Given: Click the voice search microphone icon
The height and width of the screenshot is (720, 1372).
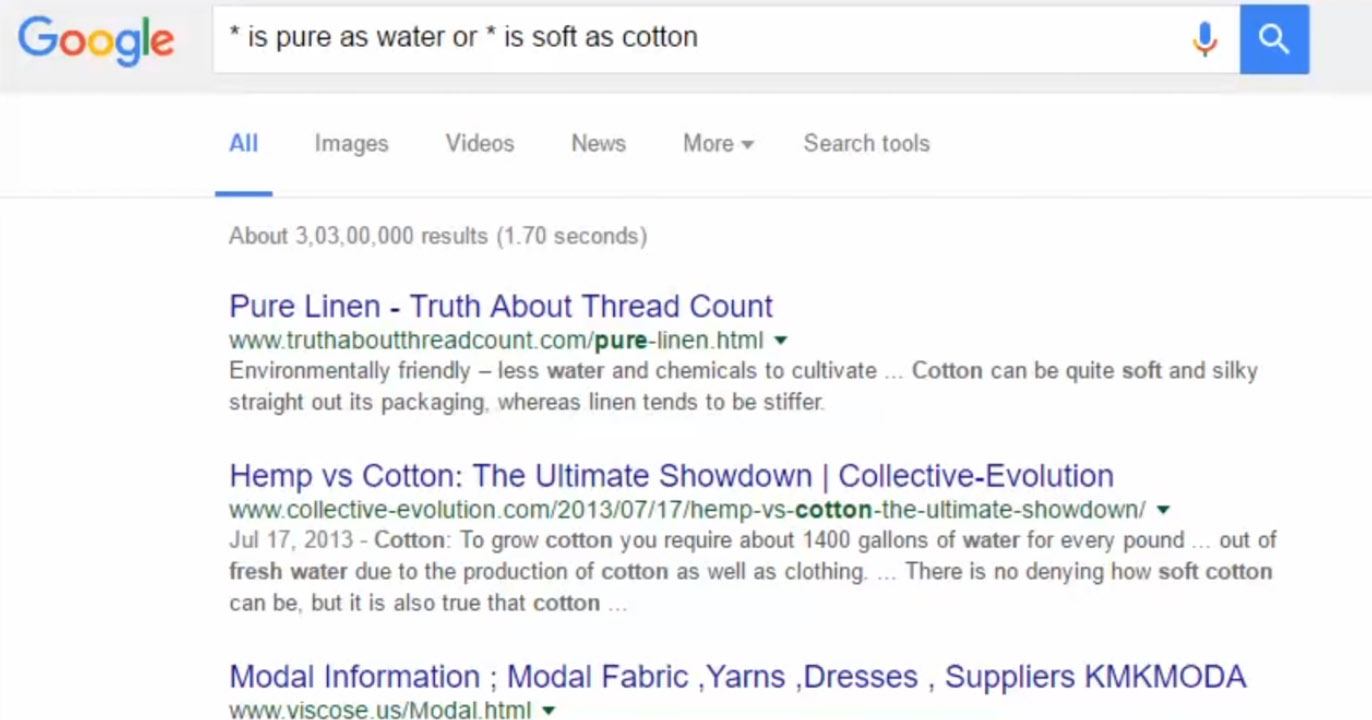Looking at the screenshot, I should coord(1205,39).
